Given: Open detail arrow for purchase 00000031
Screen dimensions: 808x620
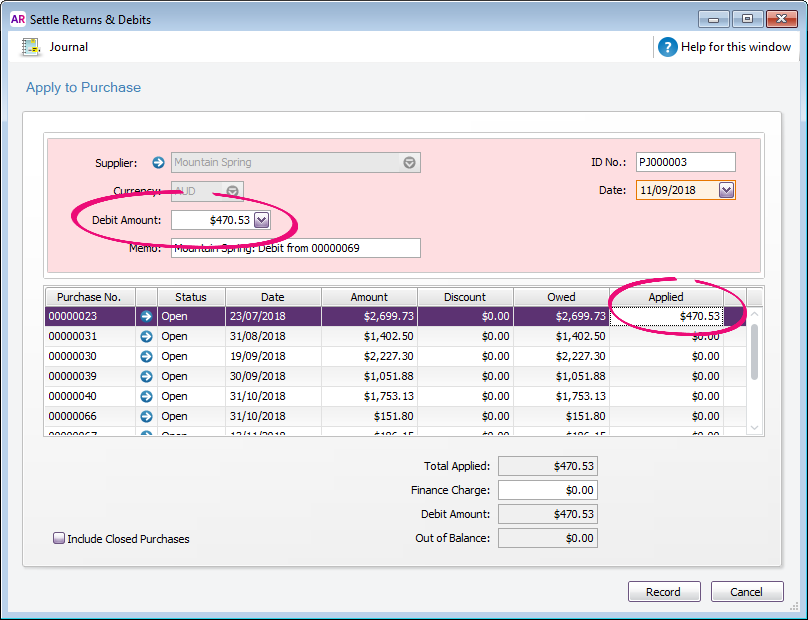Looking at the screenshot, I should click(147, 336).
